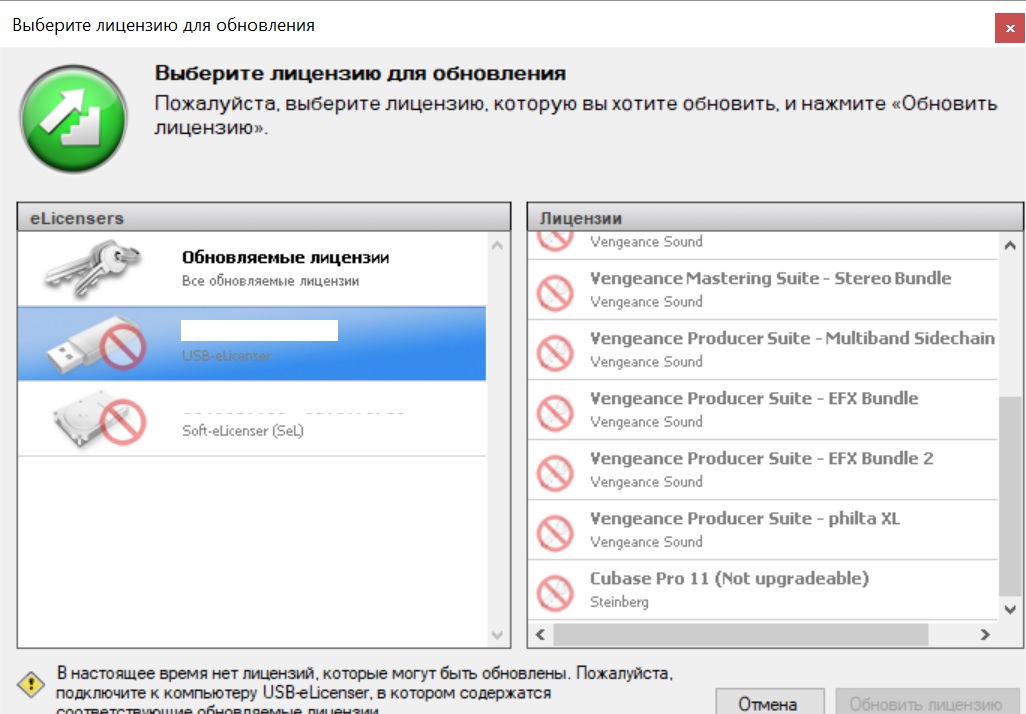Click the licenses list scroll up arrow

1010,245
